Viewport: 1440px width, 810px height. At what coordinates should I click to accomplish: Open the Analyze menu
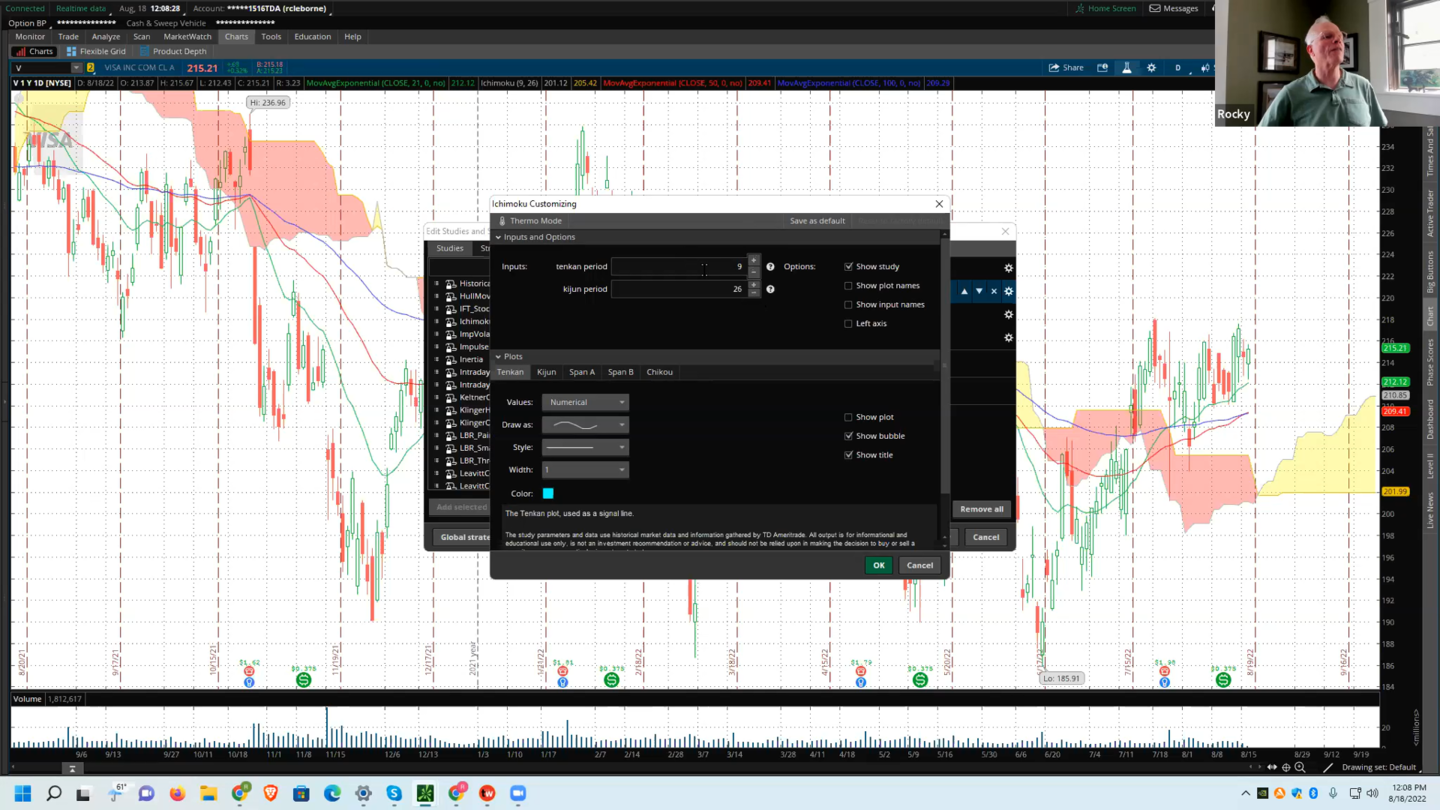105,36
